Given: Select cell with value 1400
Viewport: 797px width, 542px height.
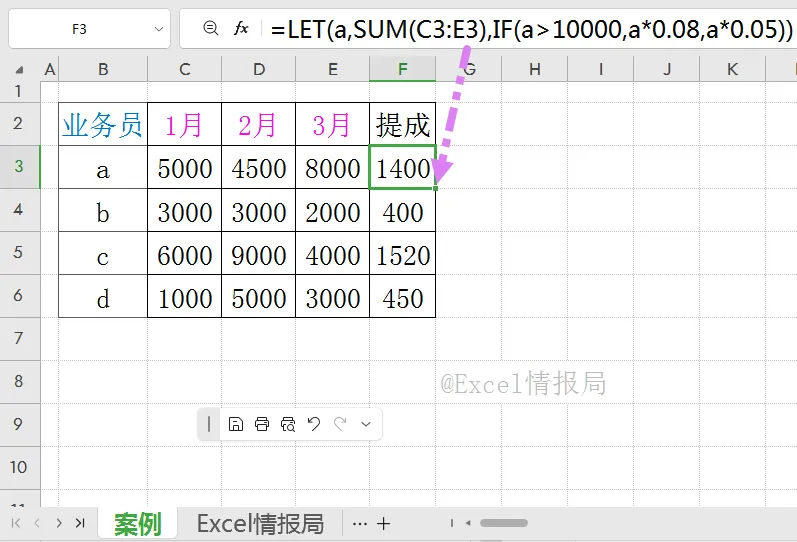Looking at the screenshot, I should (403, 167).
